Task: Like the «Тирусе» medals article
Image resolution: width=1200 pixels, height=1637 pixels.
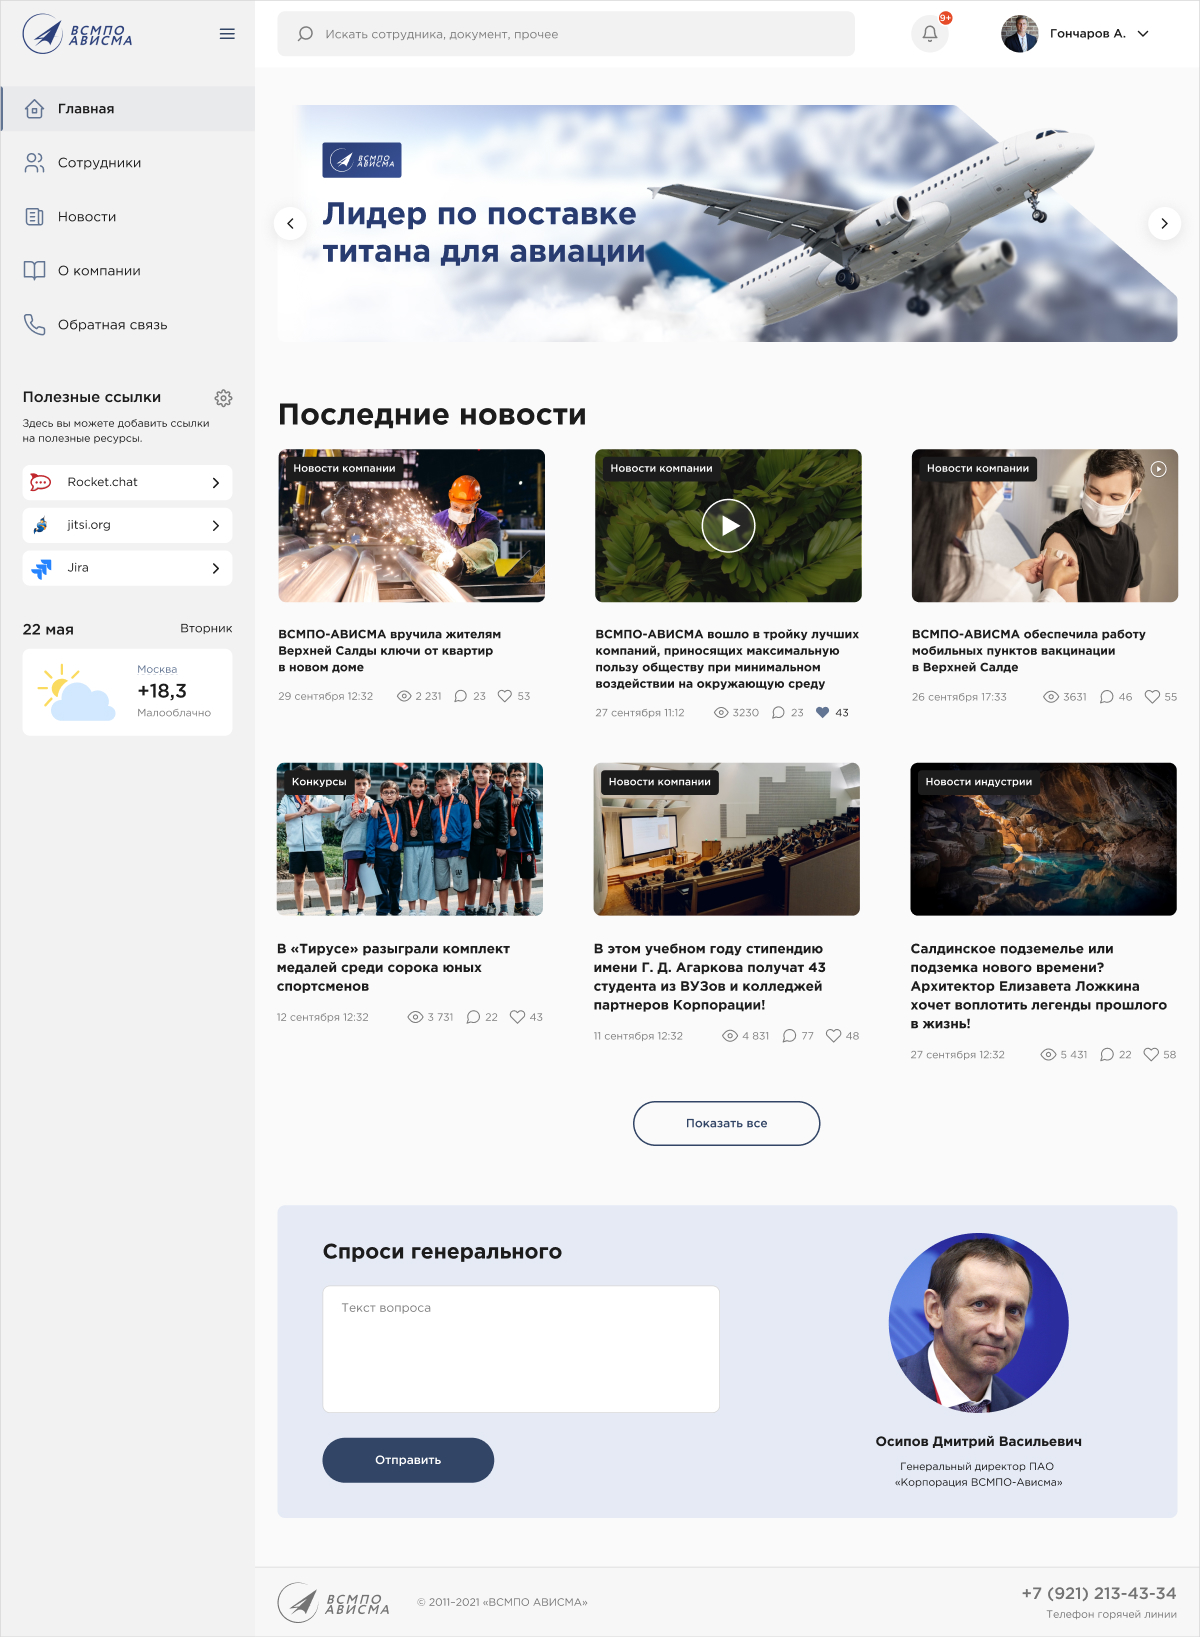Action: click(x=517, y=1017)
